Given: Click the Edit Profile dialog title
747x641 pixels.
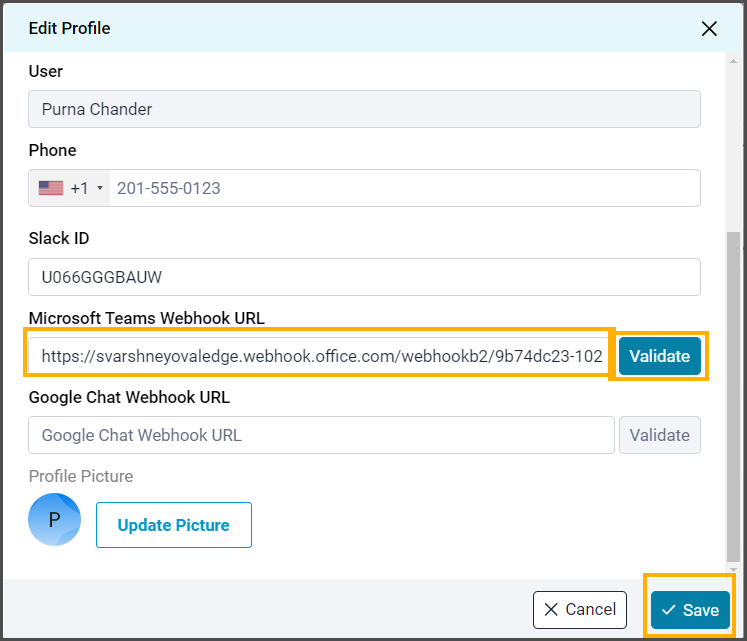Looking at the screenshot, I should point(69,28).
